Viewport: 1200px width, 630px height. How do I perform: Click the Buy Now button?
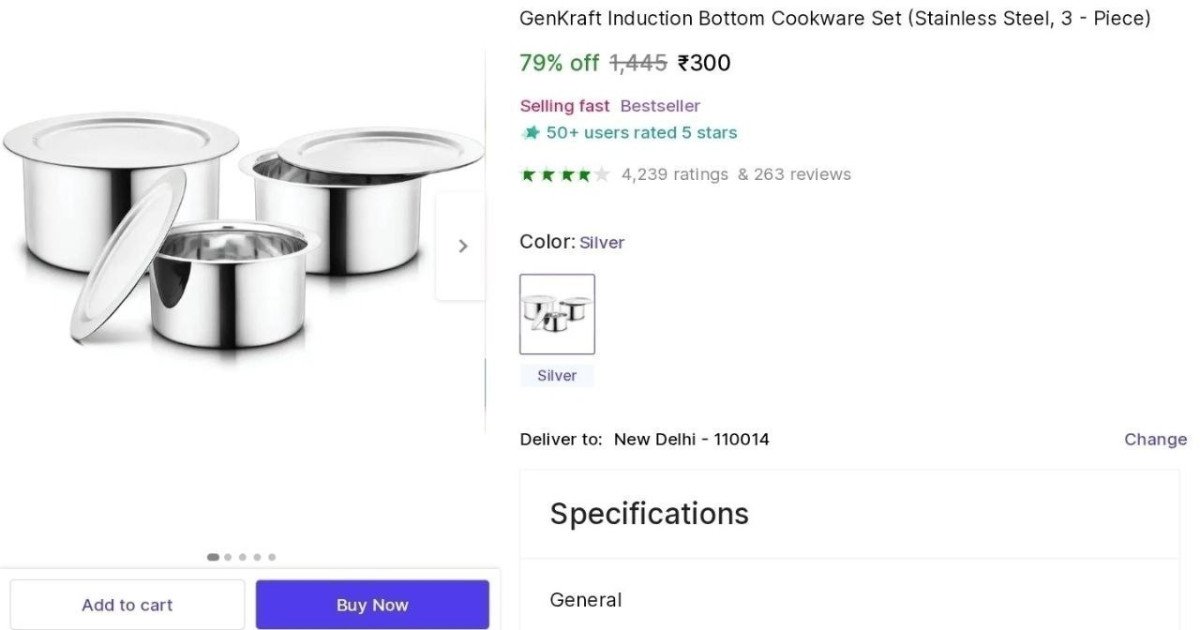coord(372,604)
